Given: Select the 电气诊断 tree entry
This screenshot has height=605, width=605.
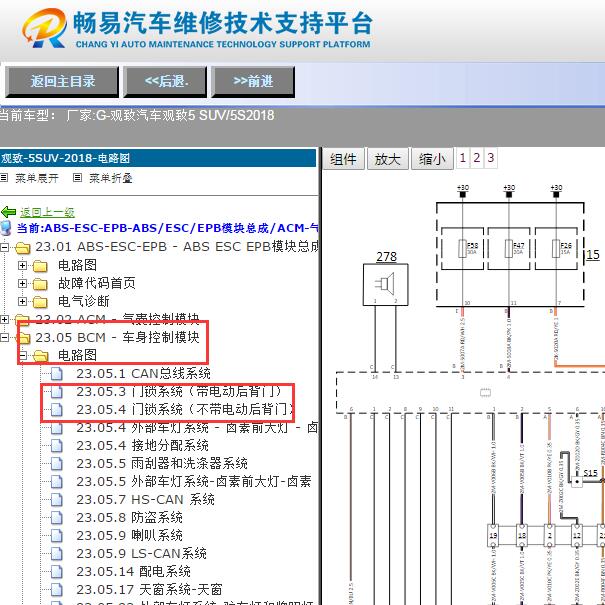Looking at the screenshot, I should [x=83, y=301].
